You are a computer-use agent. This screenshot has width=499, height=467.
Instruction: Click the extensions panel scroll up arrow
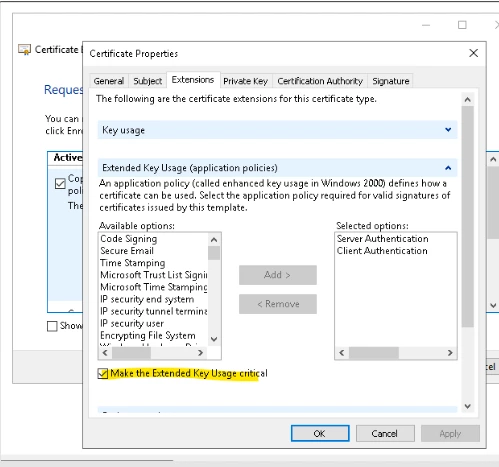click(x=468, y=100)
